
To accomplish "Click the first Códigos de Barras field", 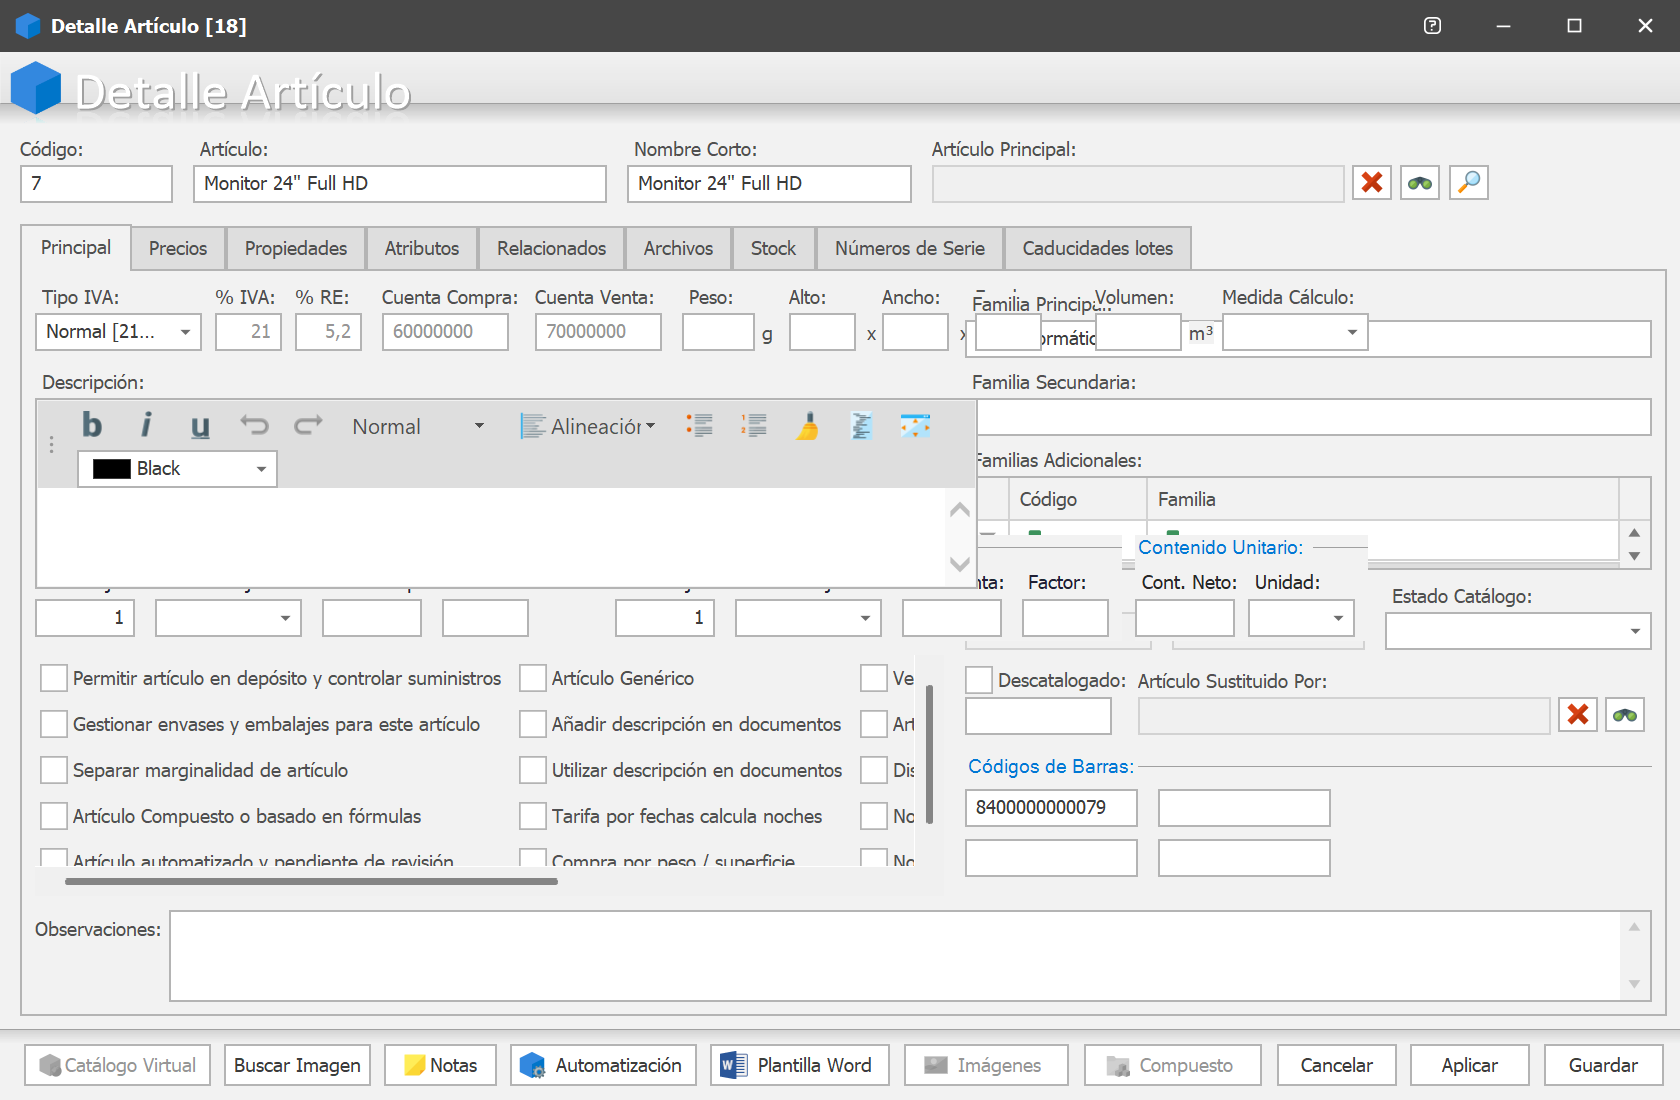I will [1051, 808].
